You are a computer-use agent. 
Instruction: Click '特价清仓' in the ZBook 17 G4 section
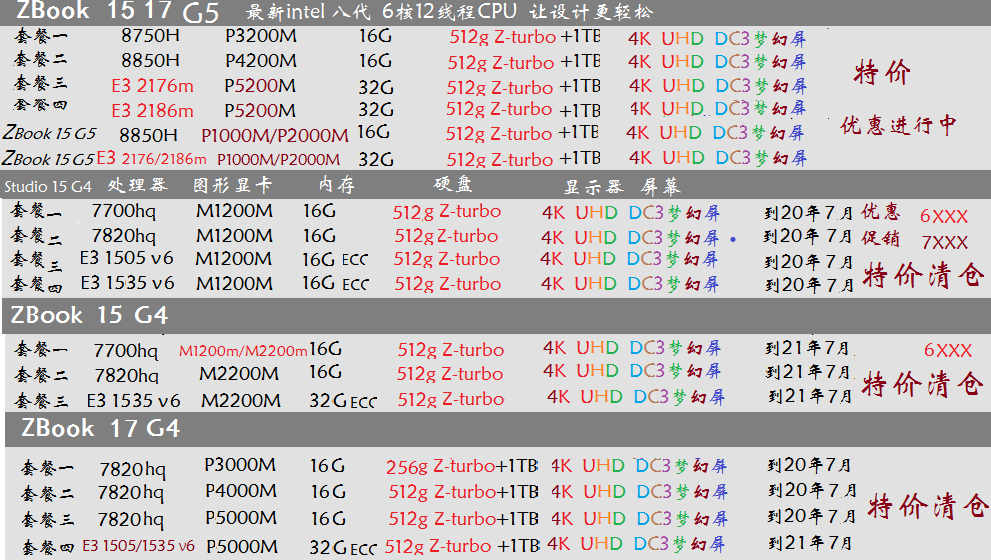[929, 506]
